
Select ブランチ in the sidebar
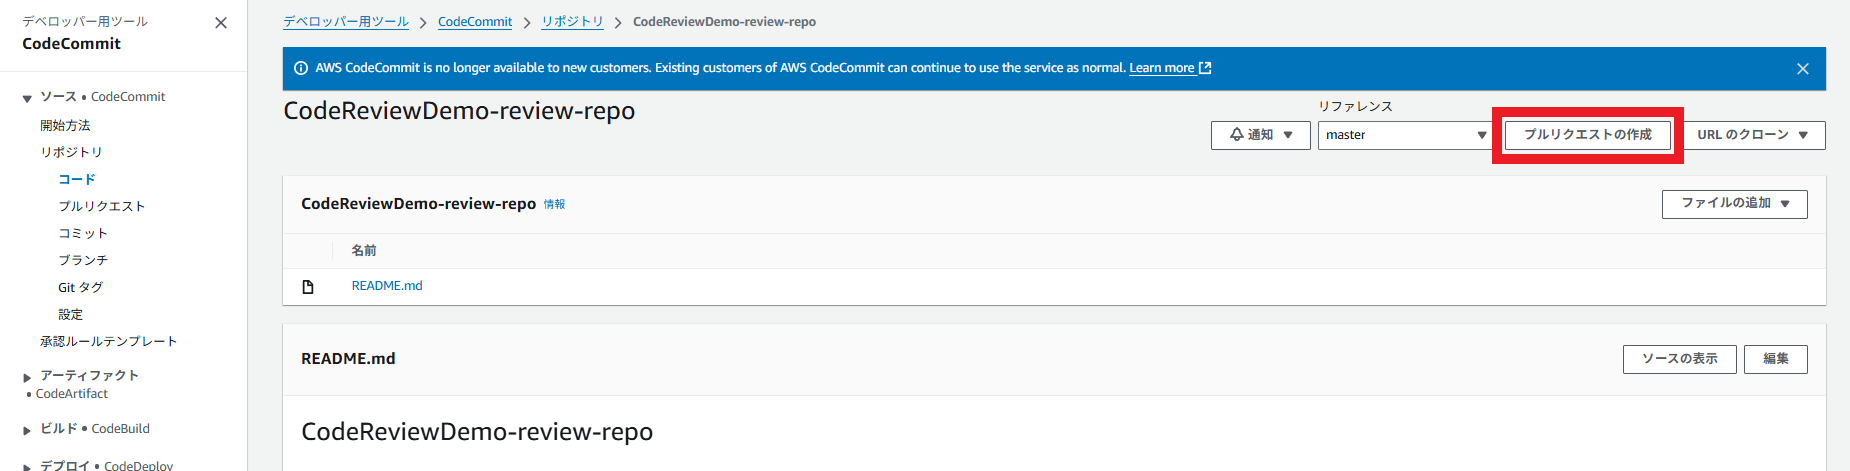[x=83, y=260]
